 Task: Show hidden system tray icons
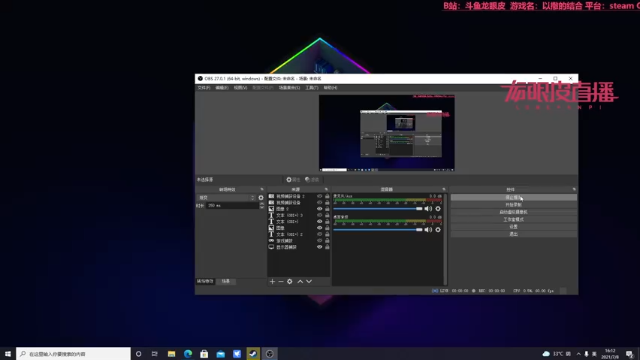click(578, 354)
